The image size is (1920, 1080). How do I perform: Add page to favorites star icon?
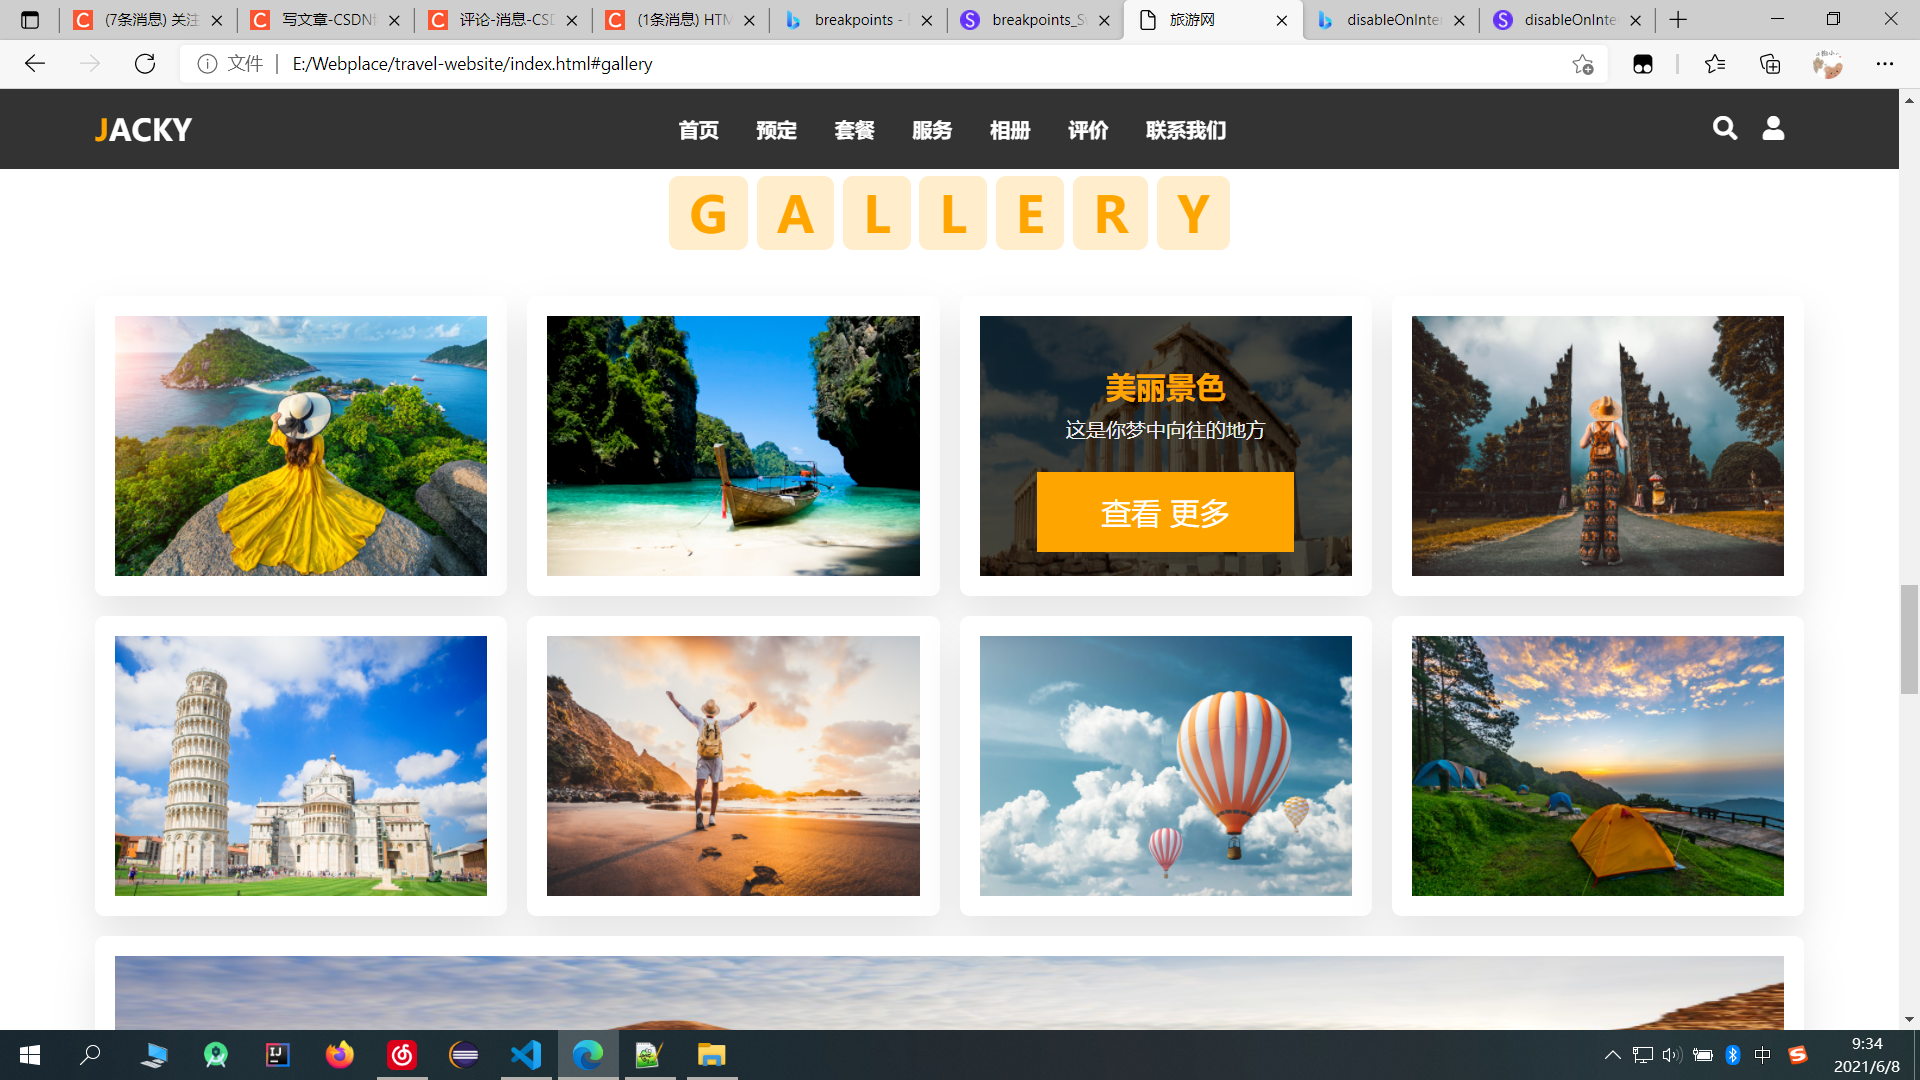[1582, 64]
